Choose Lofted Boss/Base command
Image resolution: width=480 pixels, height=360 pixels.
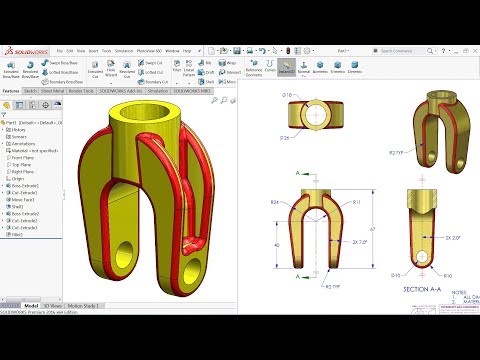pyautogui.click(x=60, y=72)
